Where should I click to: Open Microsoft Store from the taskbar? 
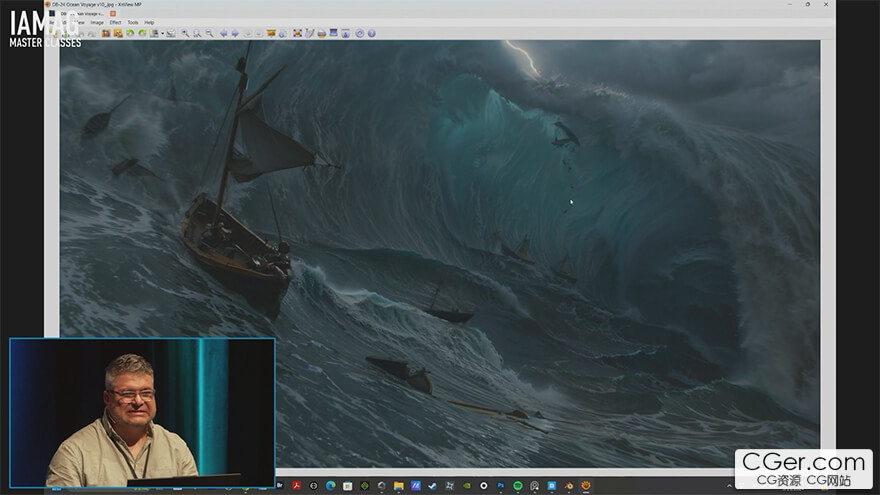click(347, 485)
